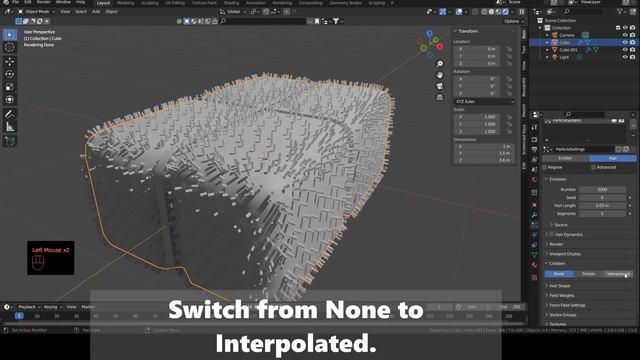Select the Annotate pencil tool
Screen dimensions: 640x360
10,114
